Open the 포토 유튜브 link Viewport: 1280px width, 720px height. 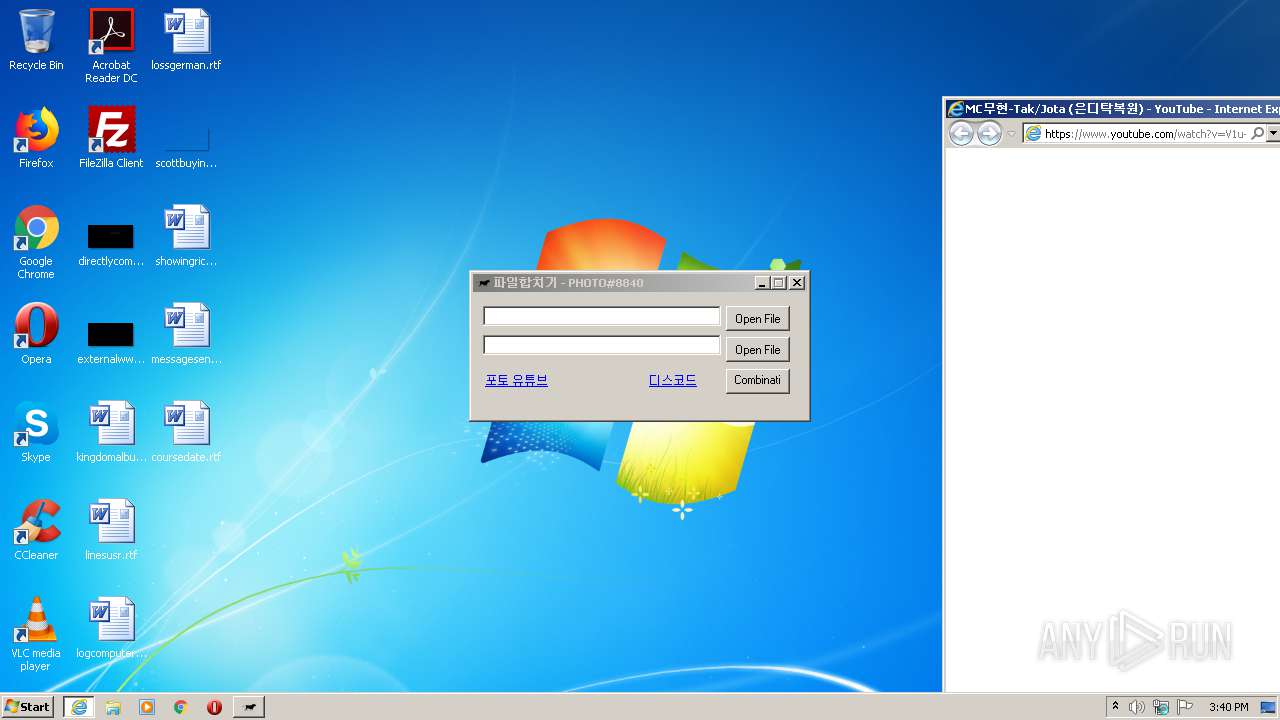pyautogui.click(x=516, y=381)
